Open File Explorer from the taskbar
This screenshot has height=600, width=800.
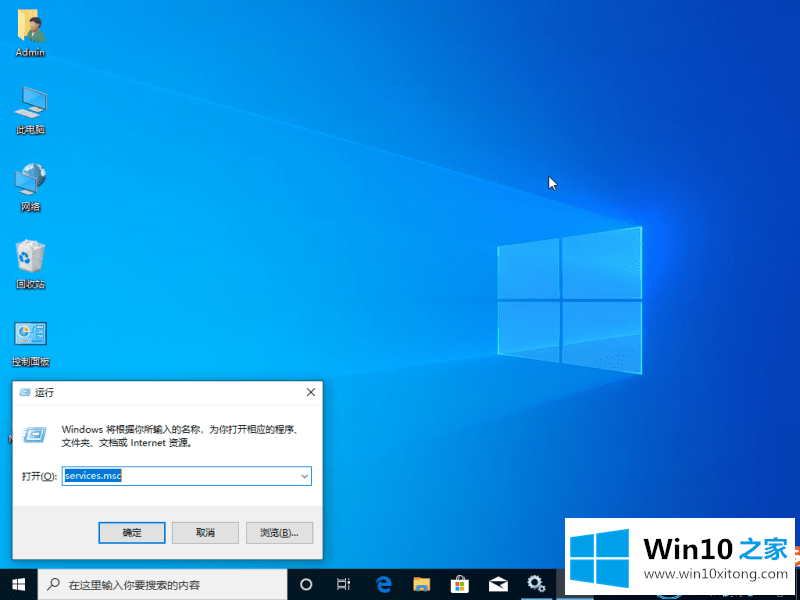click(421, 584)
